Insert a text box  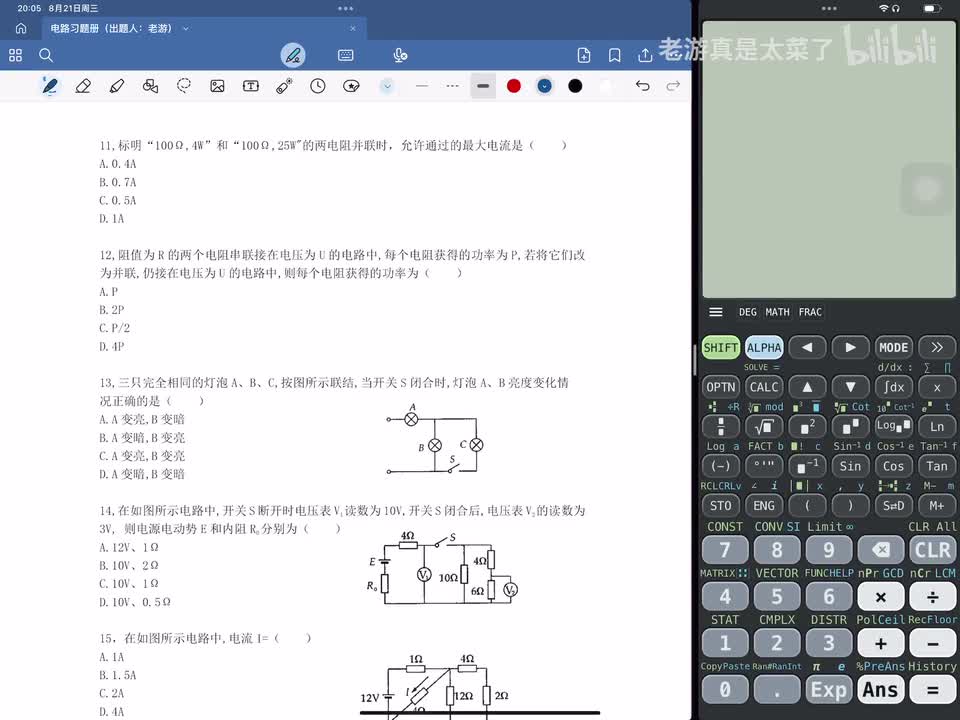point(250,86)
